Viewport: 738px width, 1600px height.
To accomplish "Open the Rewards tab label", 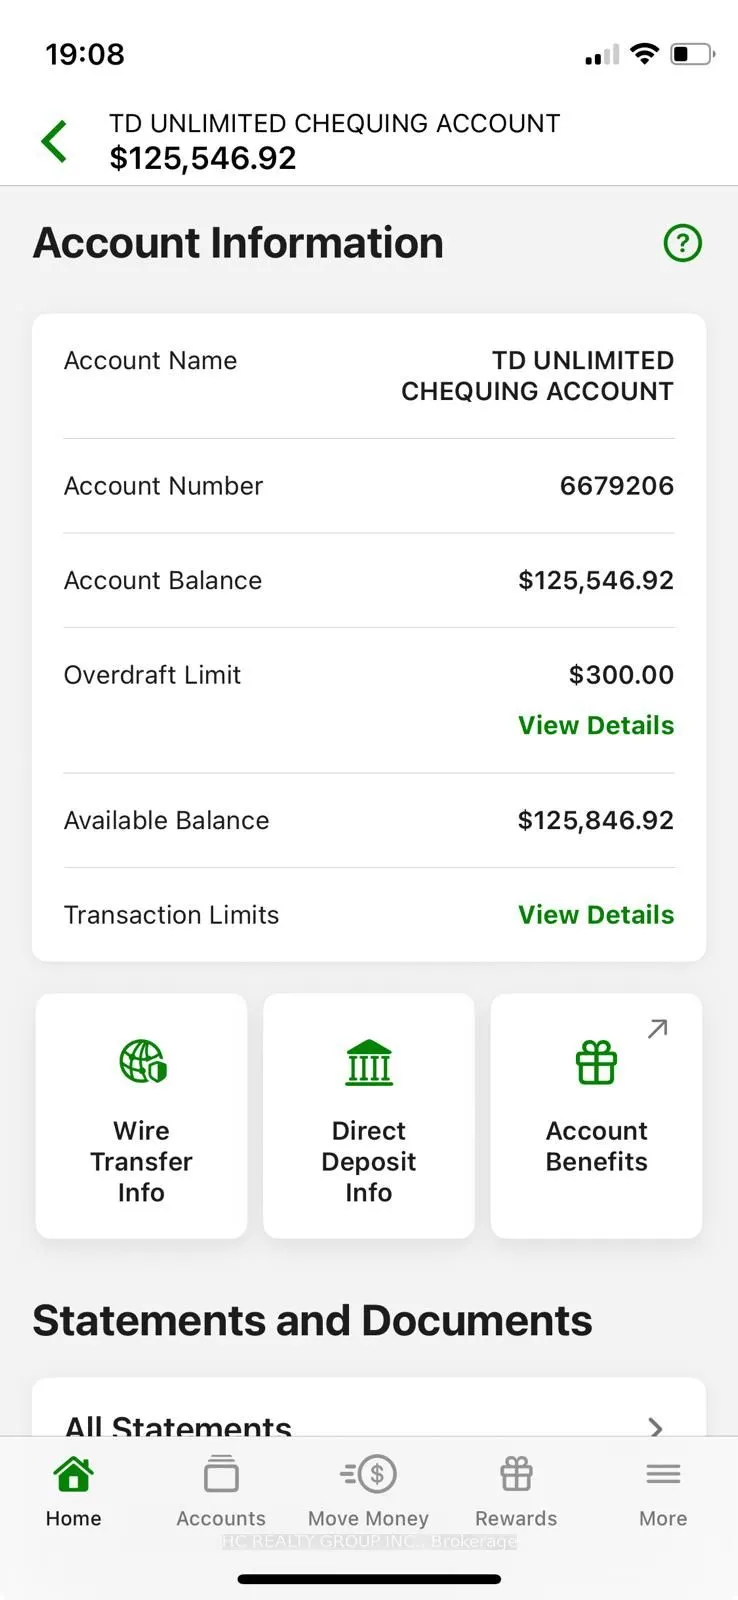I will pyautogui.click(x=516, y=1518).
